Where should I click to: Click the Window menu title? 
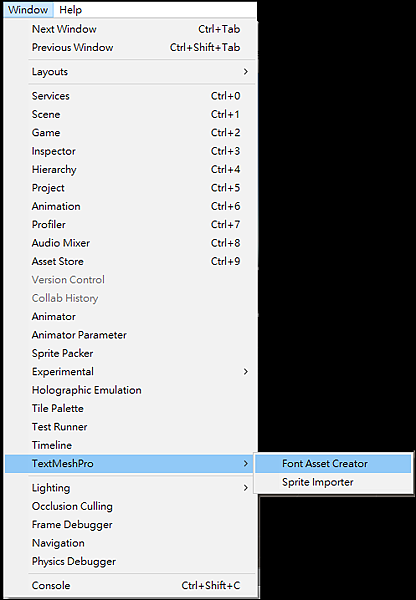(x=28, y=10)
